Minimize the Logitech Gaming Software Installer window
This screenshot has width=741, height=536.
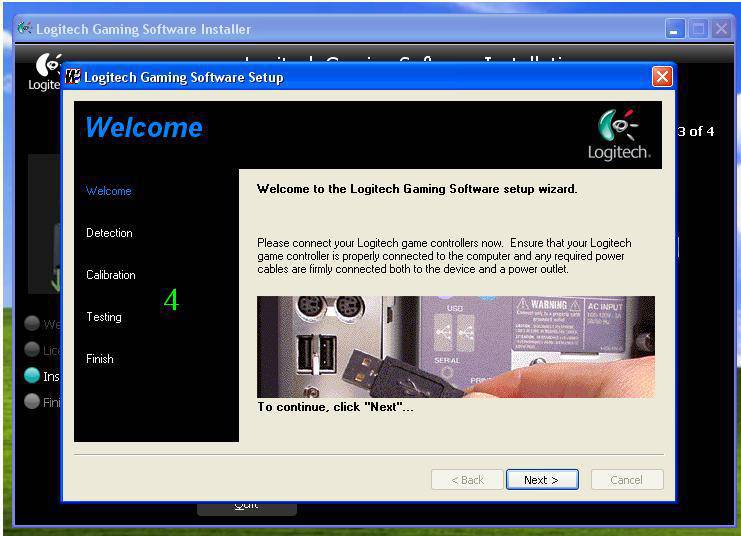tap(674, 29)
